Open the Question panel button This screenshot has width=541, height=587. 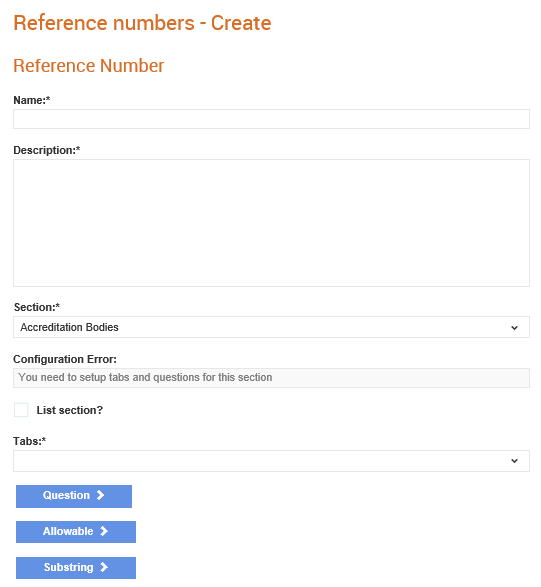[x=74, y=496]
